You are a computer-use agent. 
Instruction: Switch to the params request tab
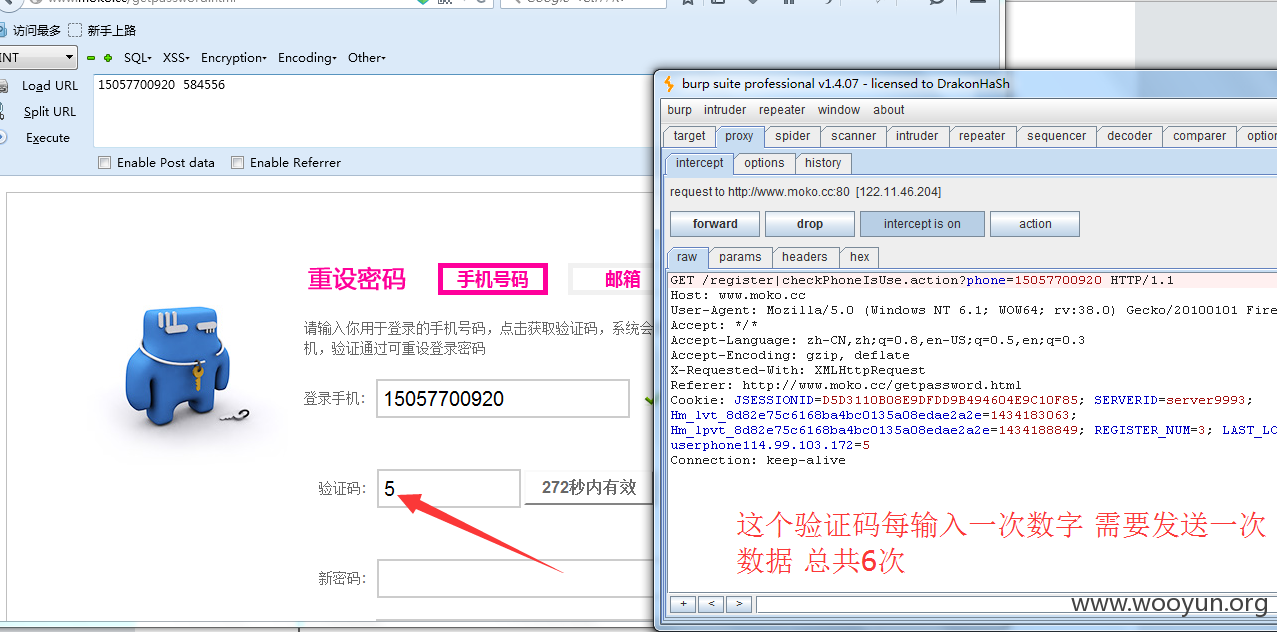[x=740, y=257]
